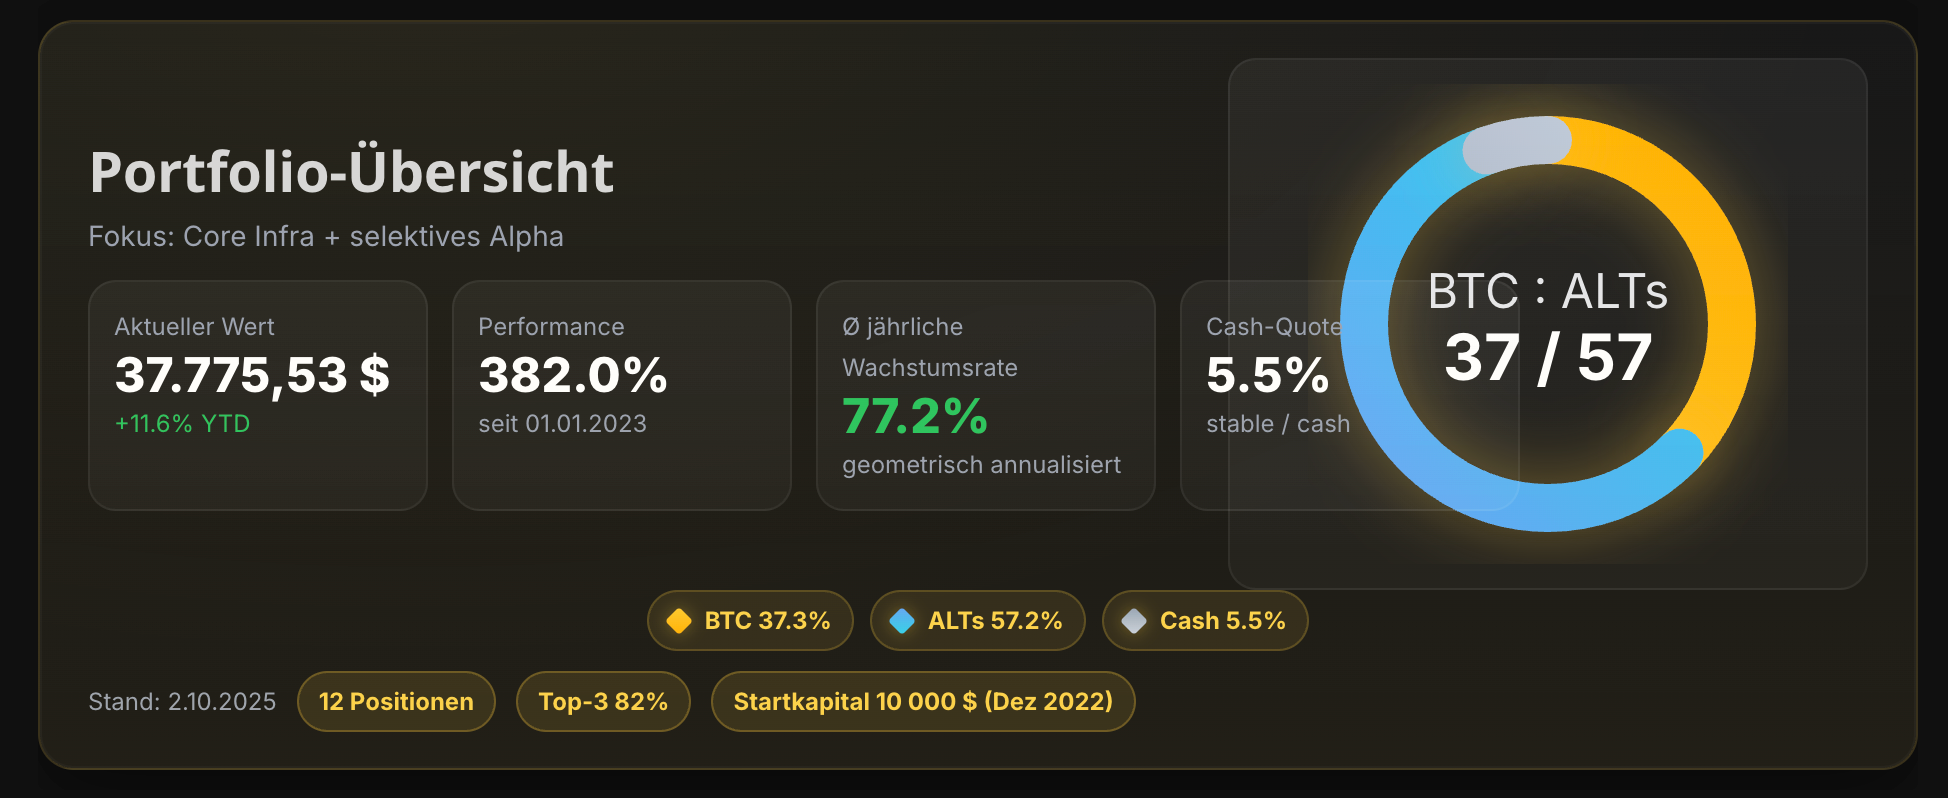Click the 37 / 57 donut center label
The image size is (1948, 798).
(x=1547, y=358)
